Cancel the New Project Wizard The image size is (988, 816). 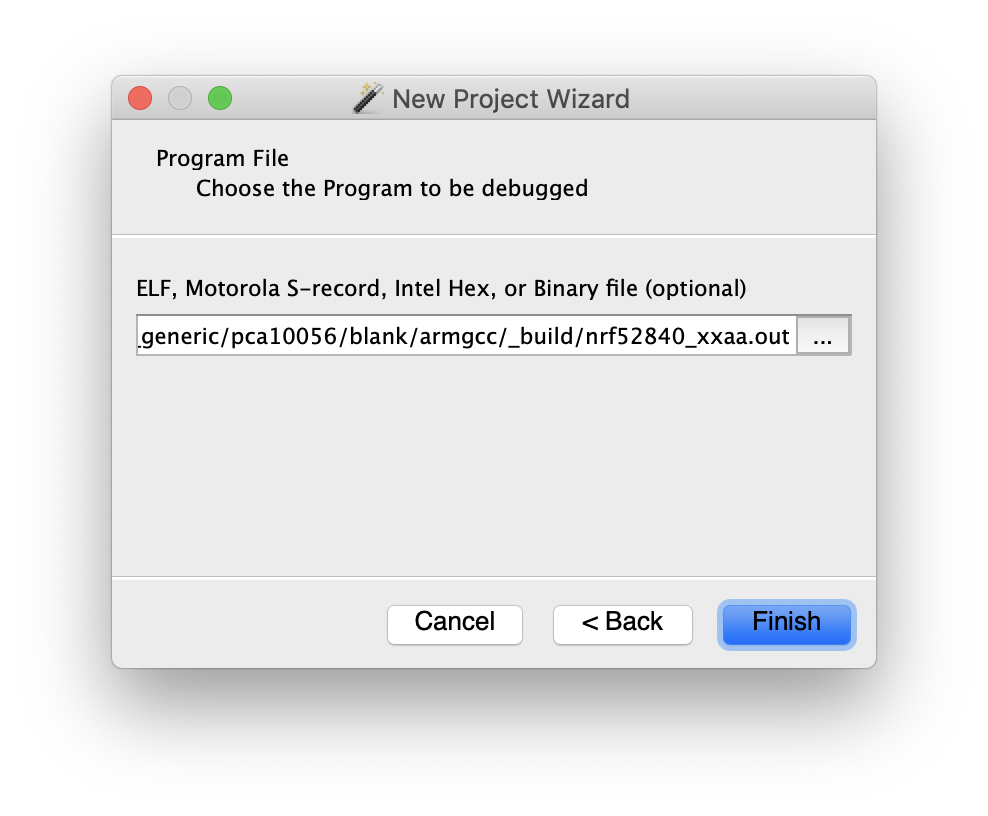point(454,624)
